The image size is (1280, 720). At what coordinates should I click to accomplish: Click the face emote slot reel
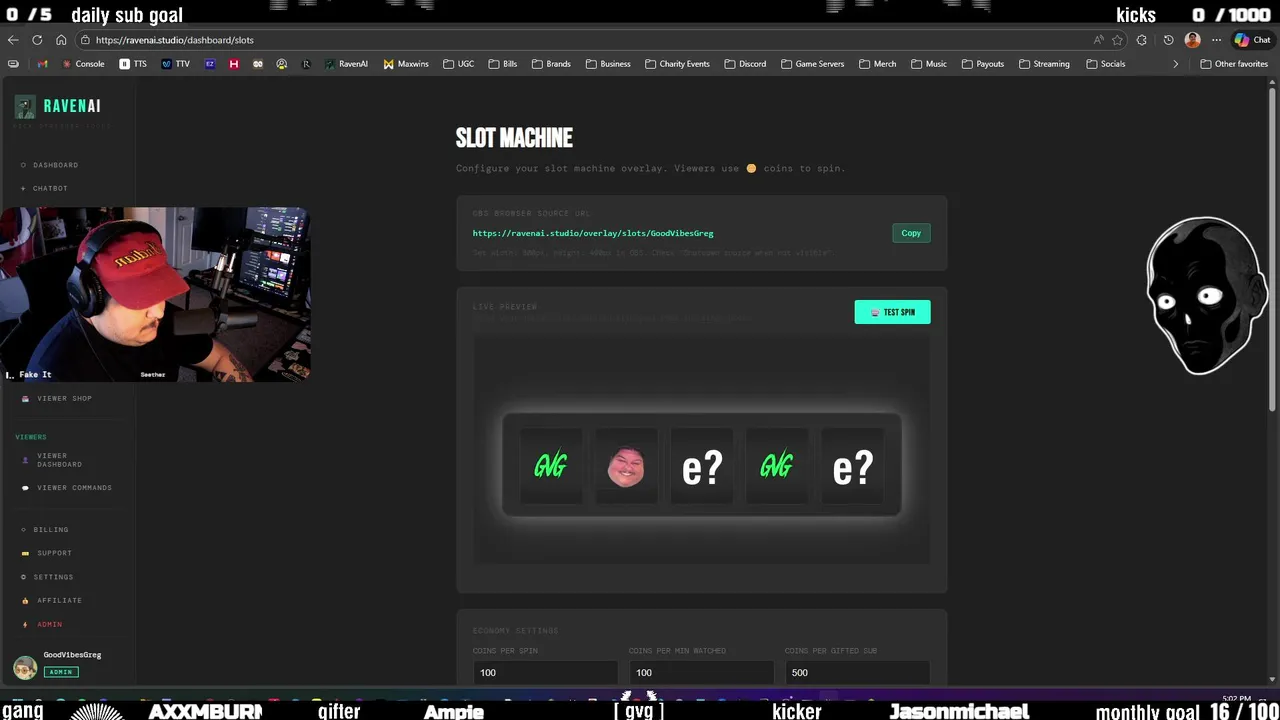(x=626, y=466)
